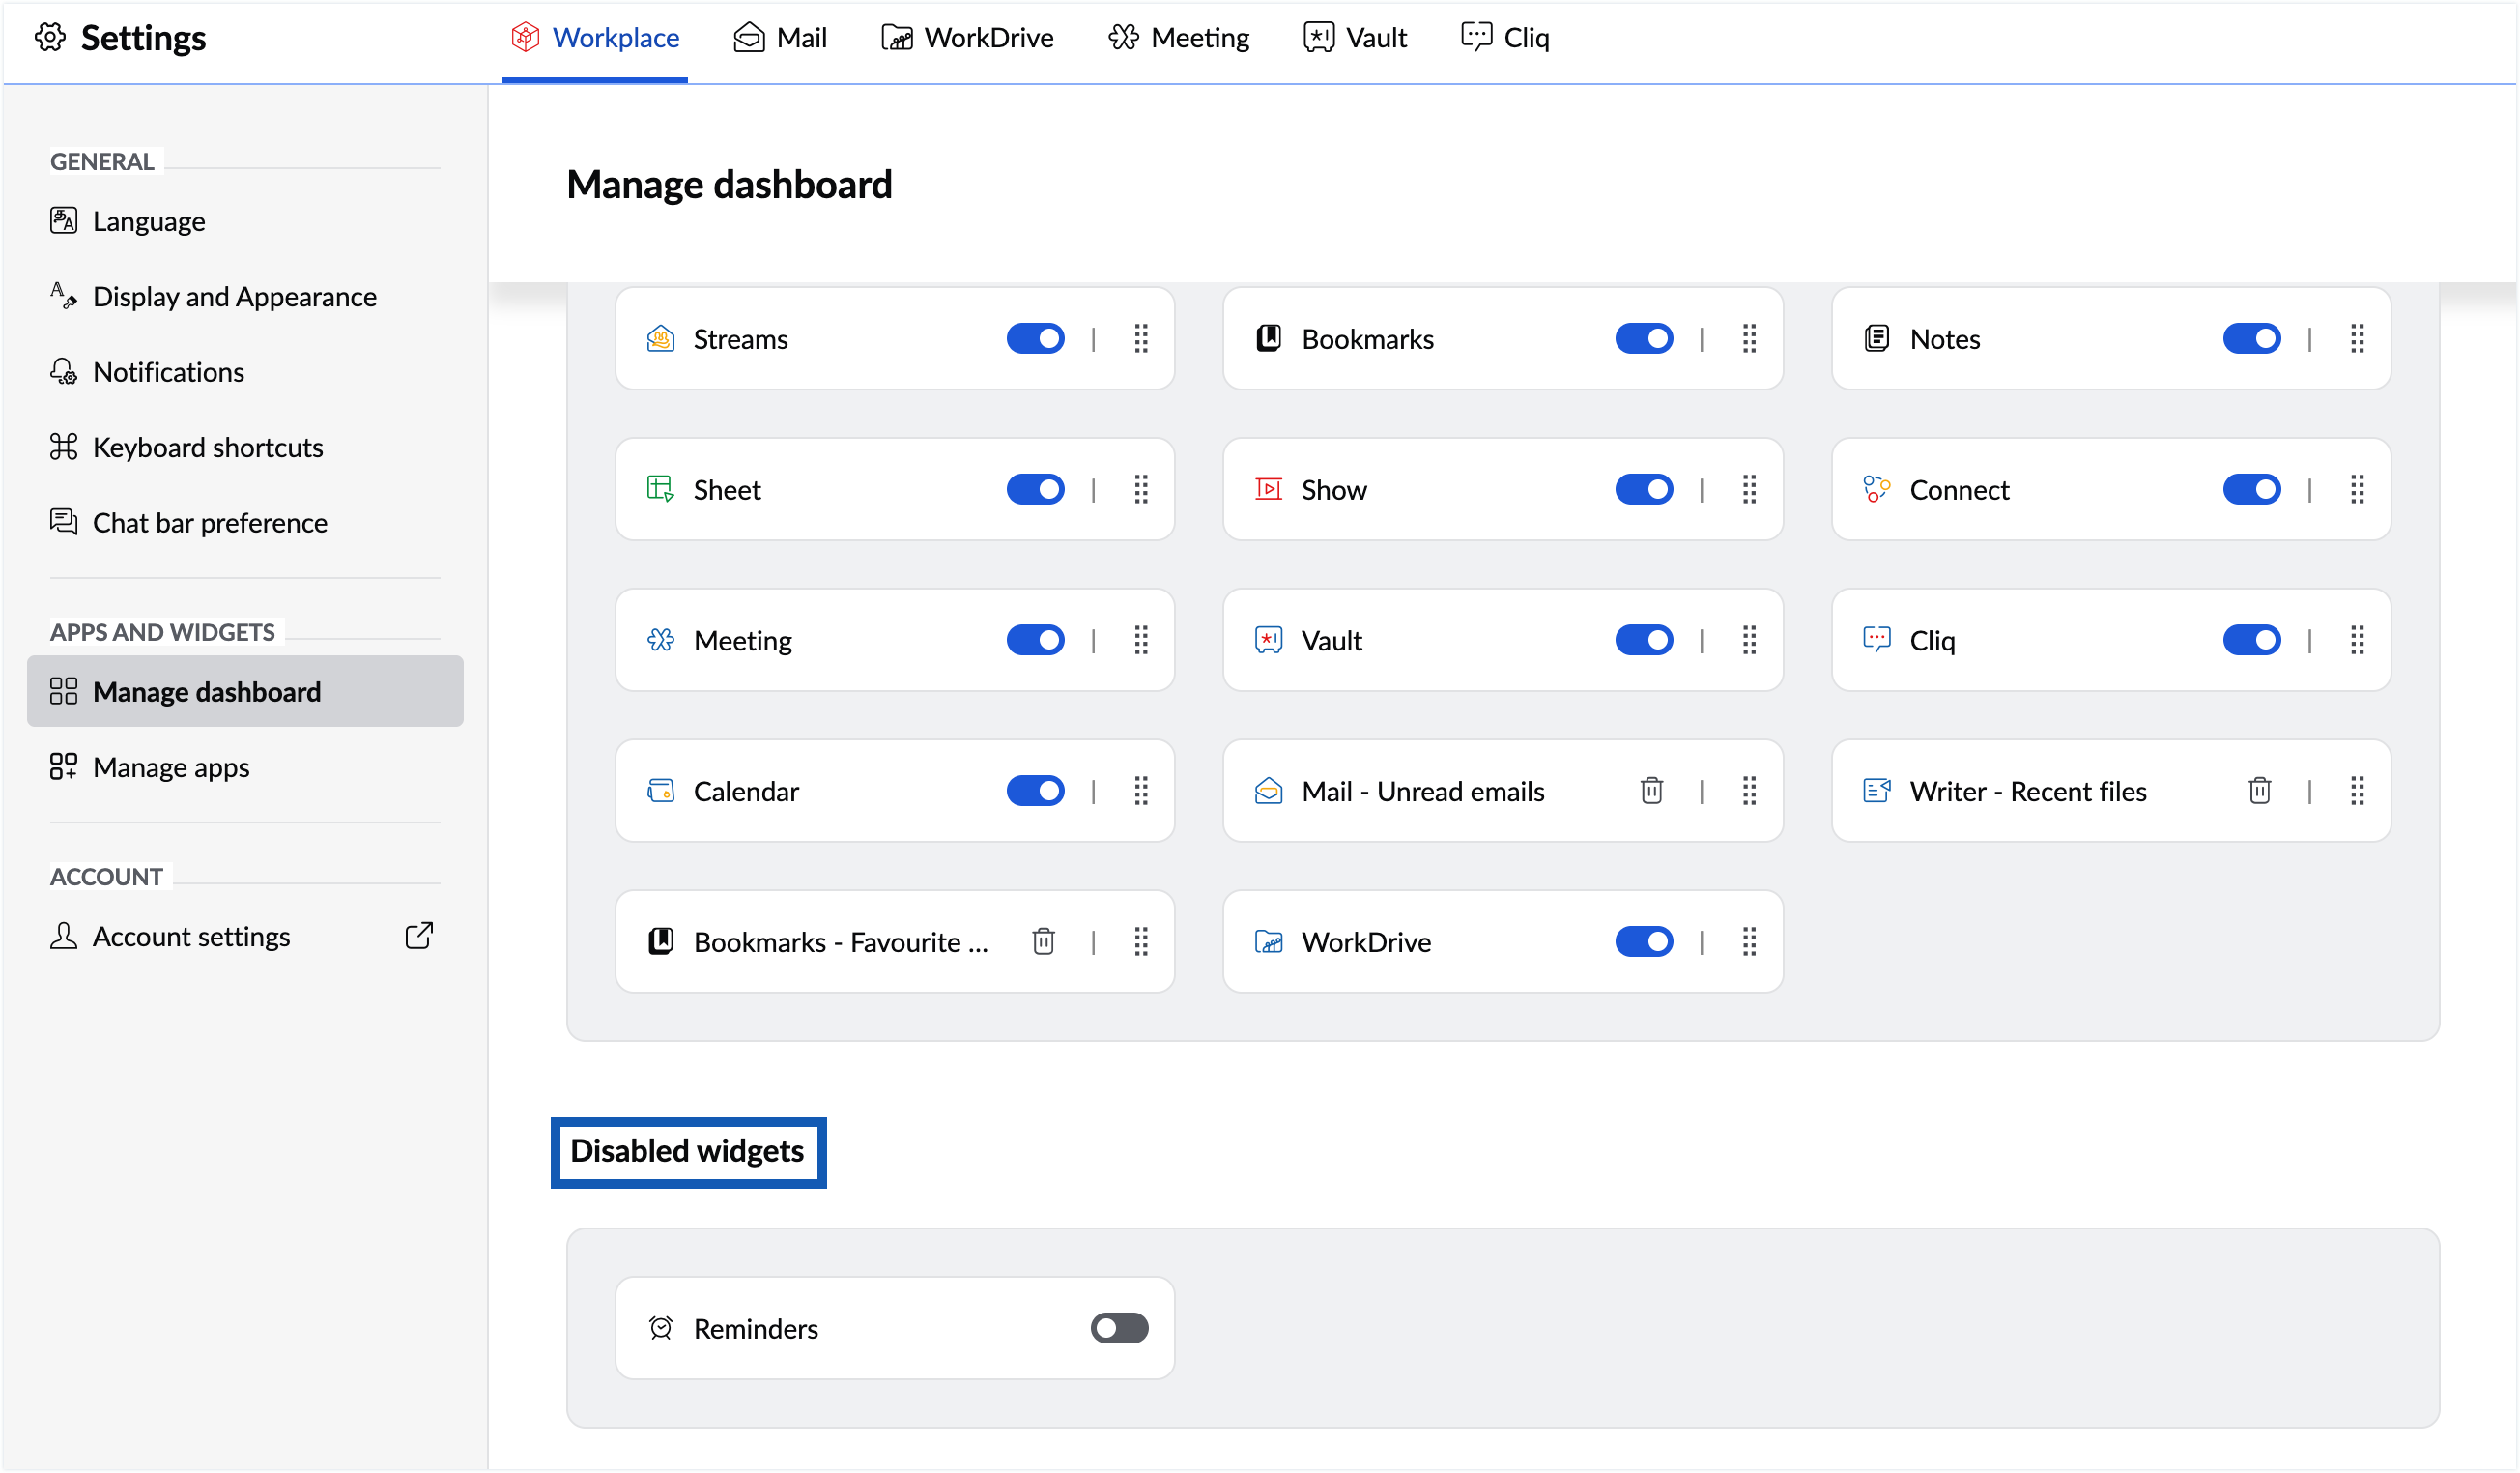Switch off the Show widget

coord(1644,490)
